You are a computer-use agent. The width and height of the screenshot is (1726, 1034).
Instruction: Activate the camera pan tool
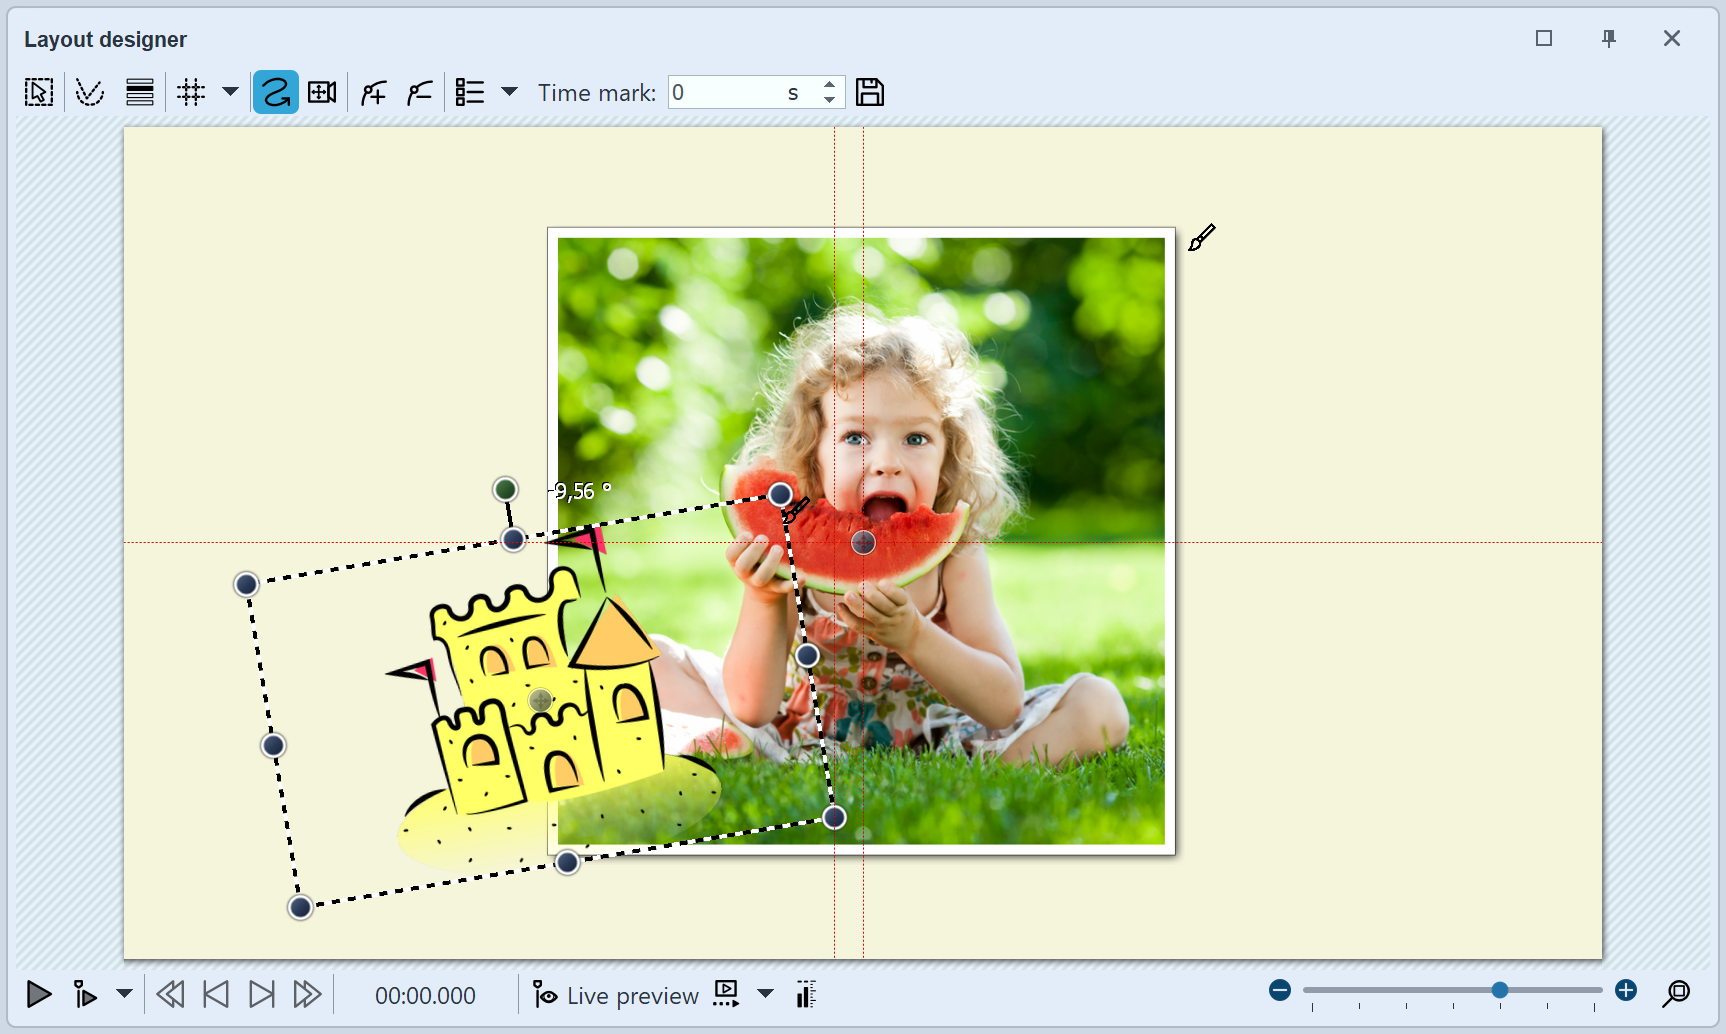[x=322, y=91]
